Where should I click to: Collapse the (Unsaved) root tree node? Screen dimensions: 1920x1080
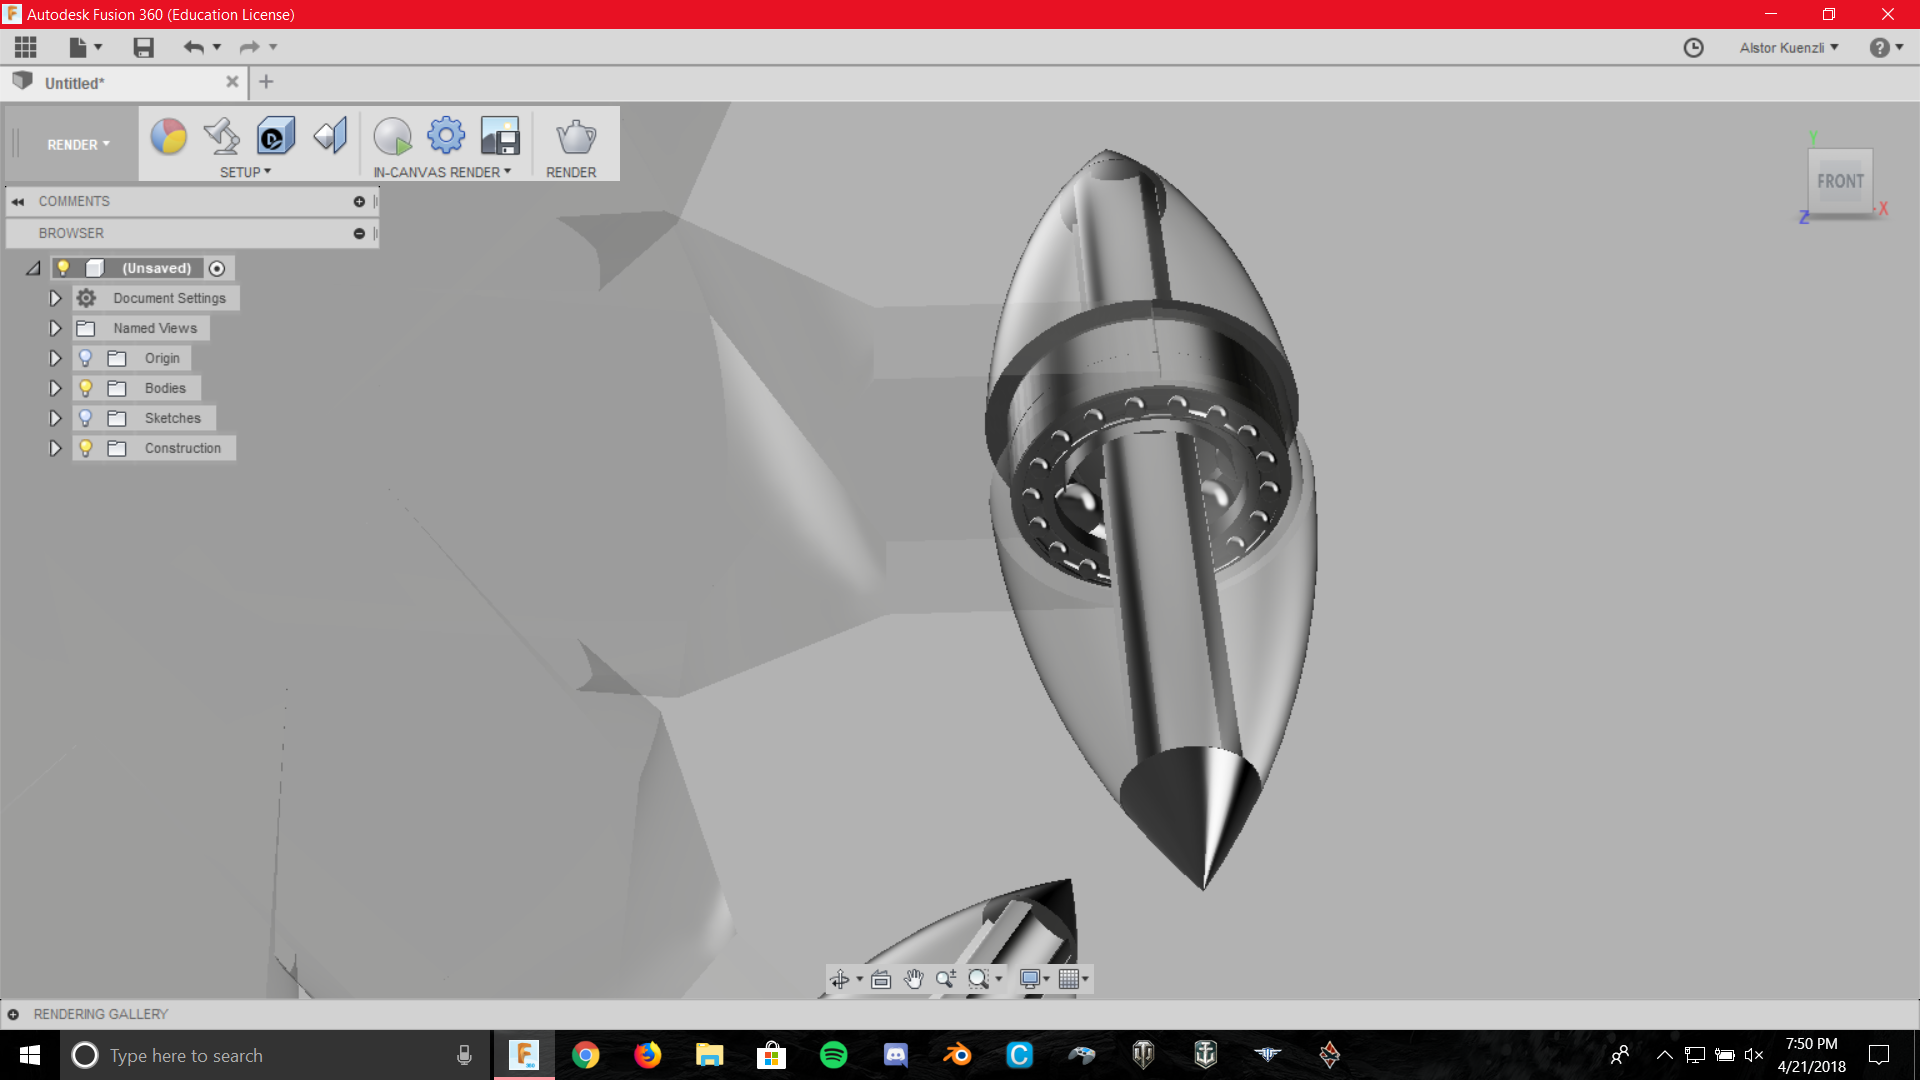(x=34, y=268)
